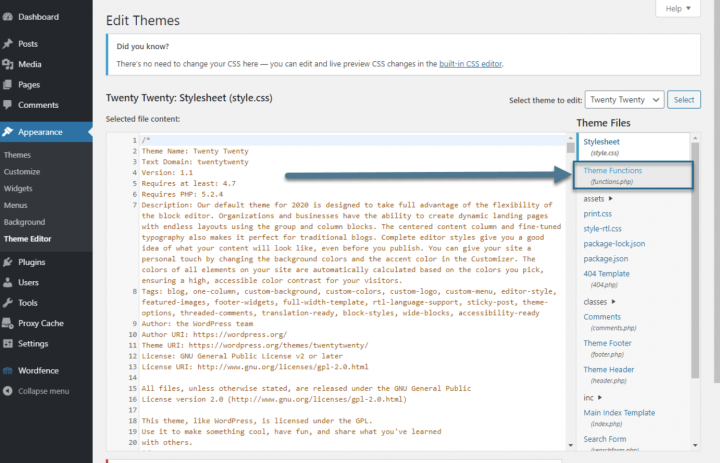Click the Proxy Cache icon
720x463 pixels.
(x=7, y=323)
